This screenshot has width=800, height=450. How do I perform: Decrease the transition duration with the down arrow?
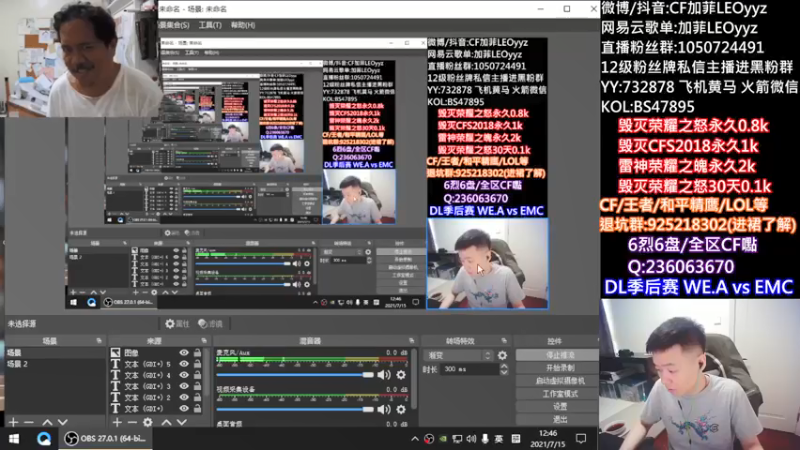[504, 372]
